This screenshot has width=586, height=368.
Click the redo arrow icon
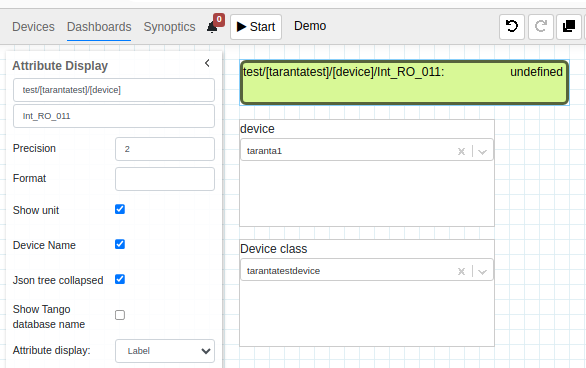540,27
